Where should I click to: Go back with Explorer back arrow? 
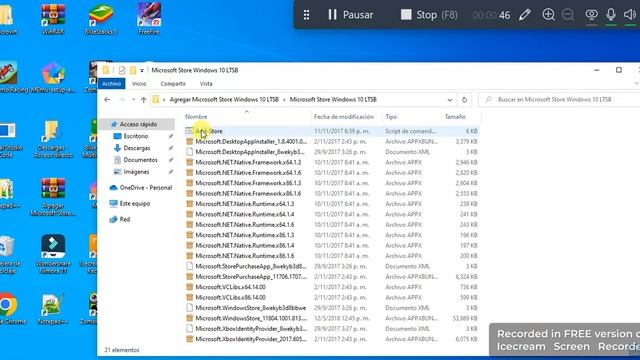pos(107,100)
